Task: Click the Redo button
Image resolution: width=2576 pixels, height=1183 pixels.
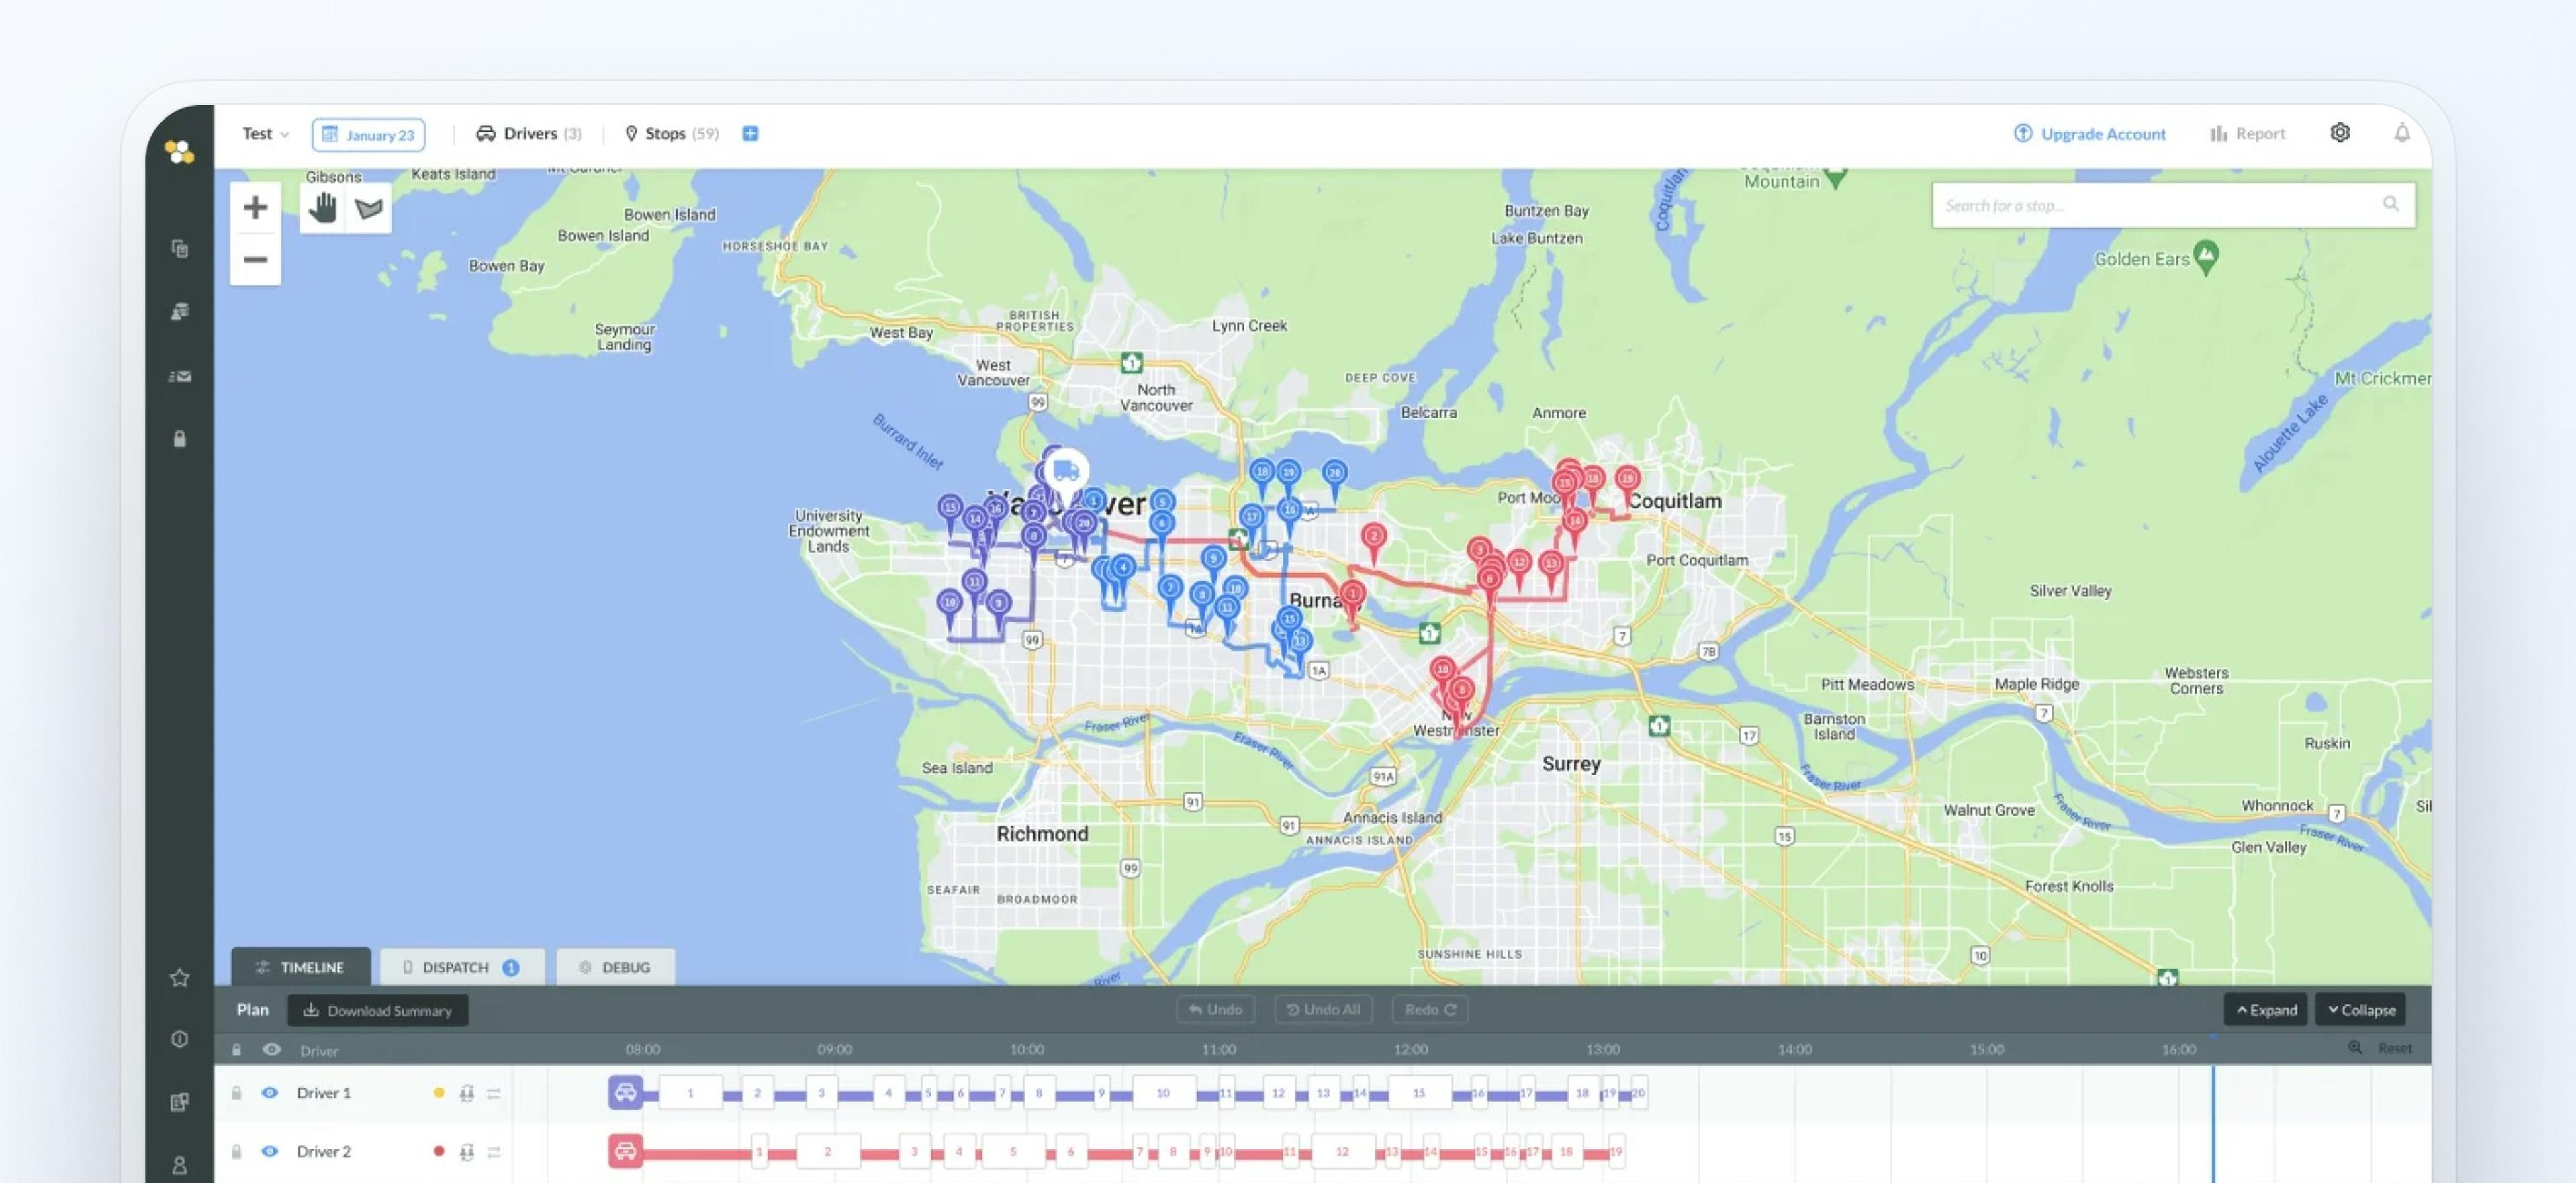Action: click(1430, 1010)
